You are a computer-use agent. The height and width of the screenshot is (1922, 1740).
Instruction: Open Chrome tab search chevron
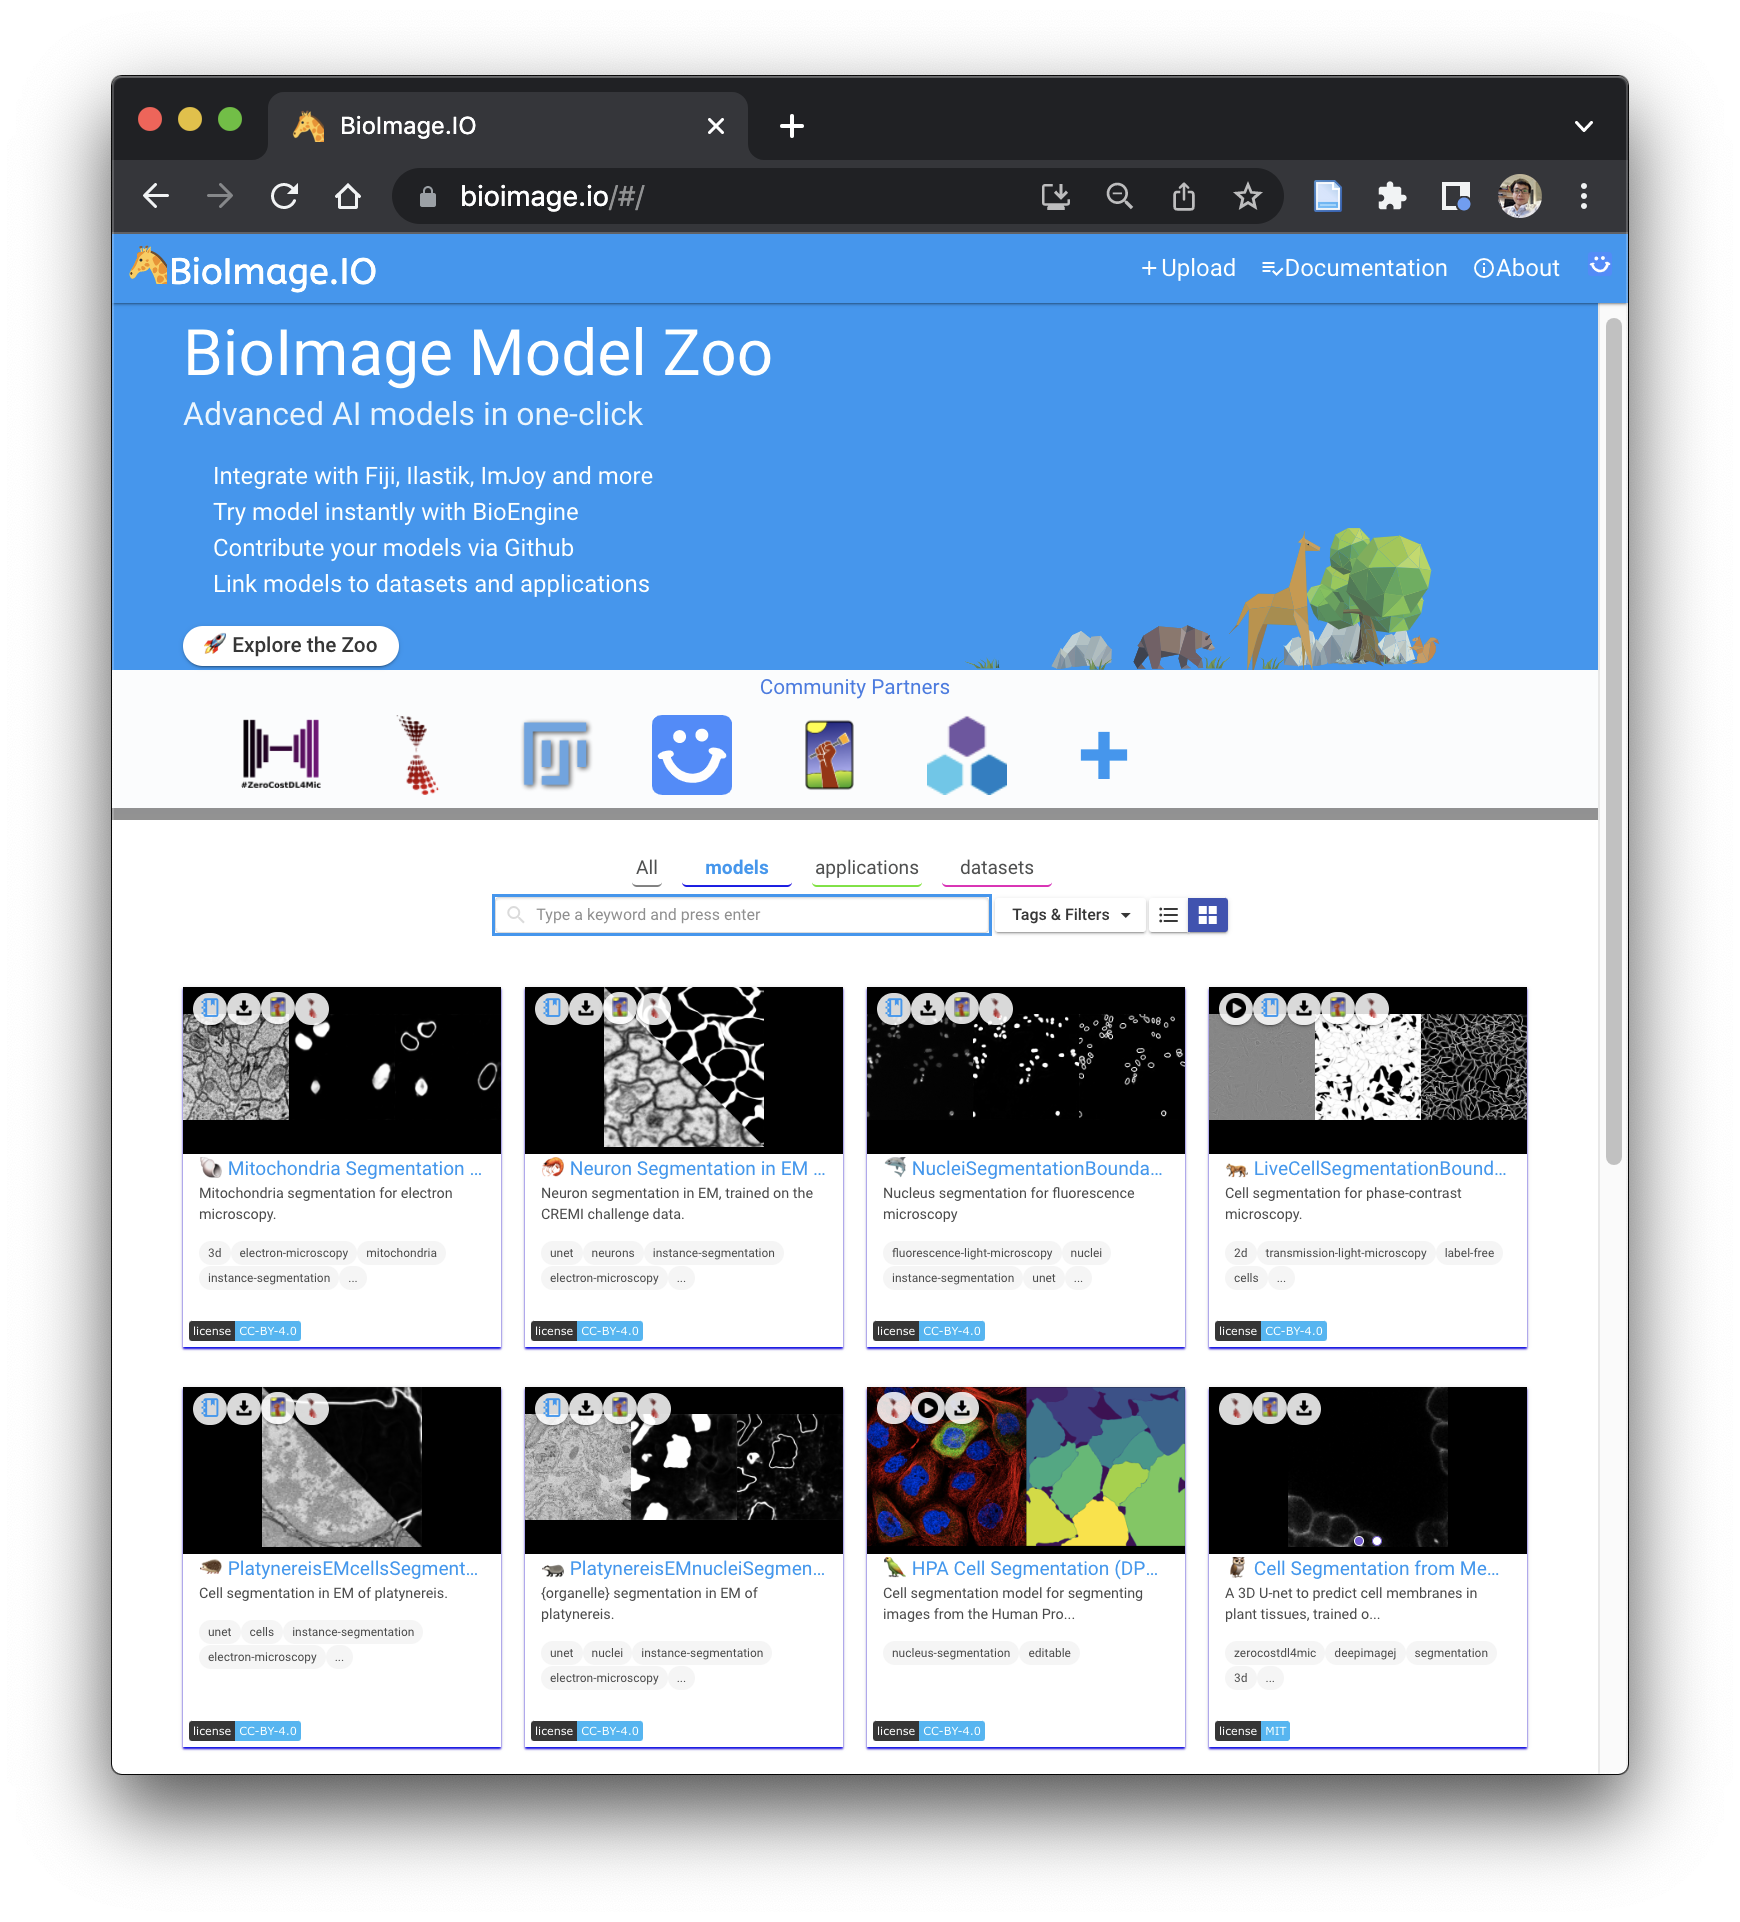coord(1584,126)
